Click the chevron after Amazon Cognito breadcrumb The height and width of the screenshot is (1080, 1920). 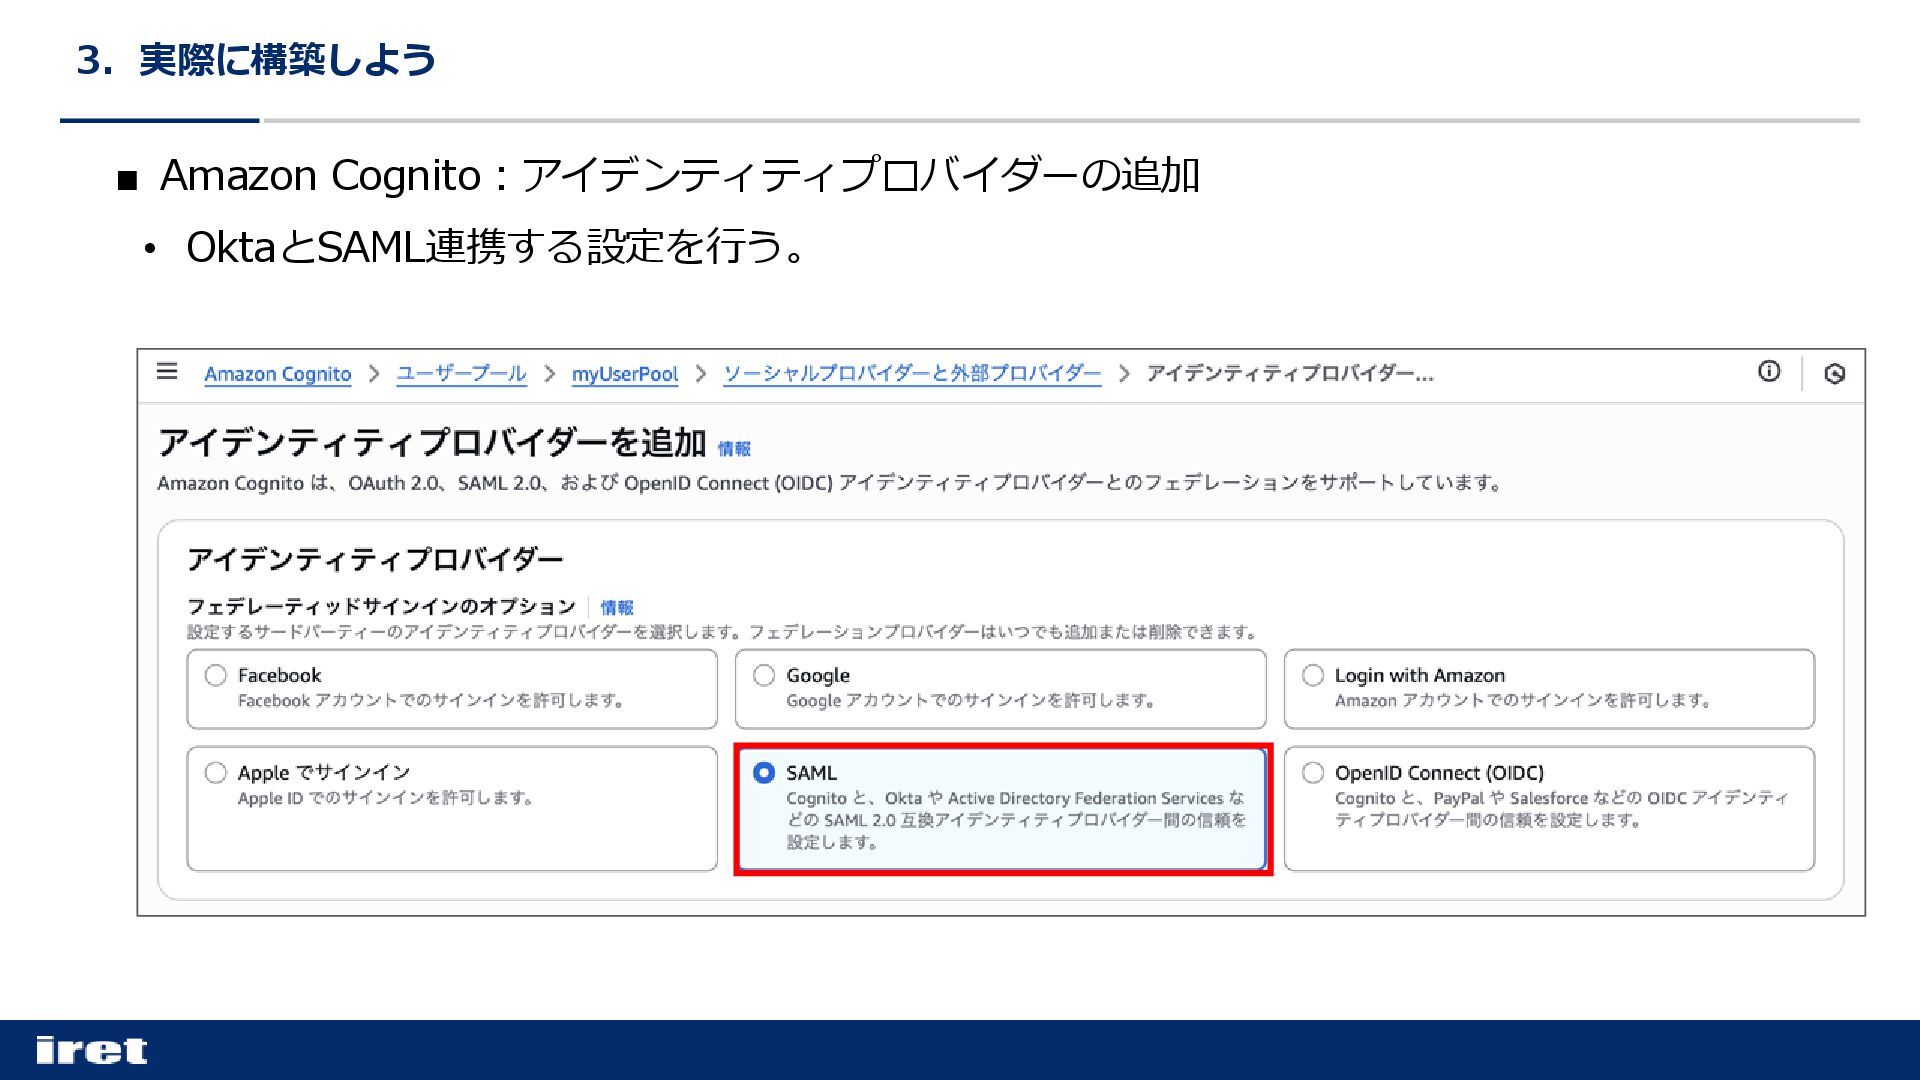(374, 374)
